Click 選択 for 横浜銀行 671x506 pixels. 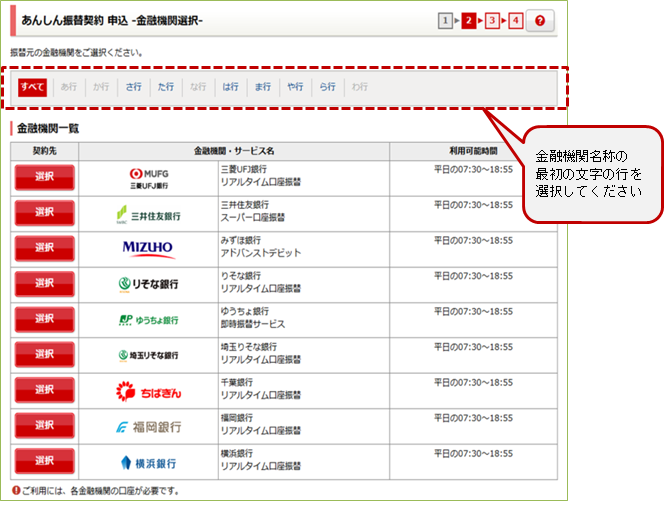click(x=45, y=461)
